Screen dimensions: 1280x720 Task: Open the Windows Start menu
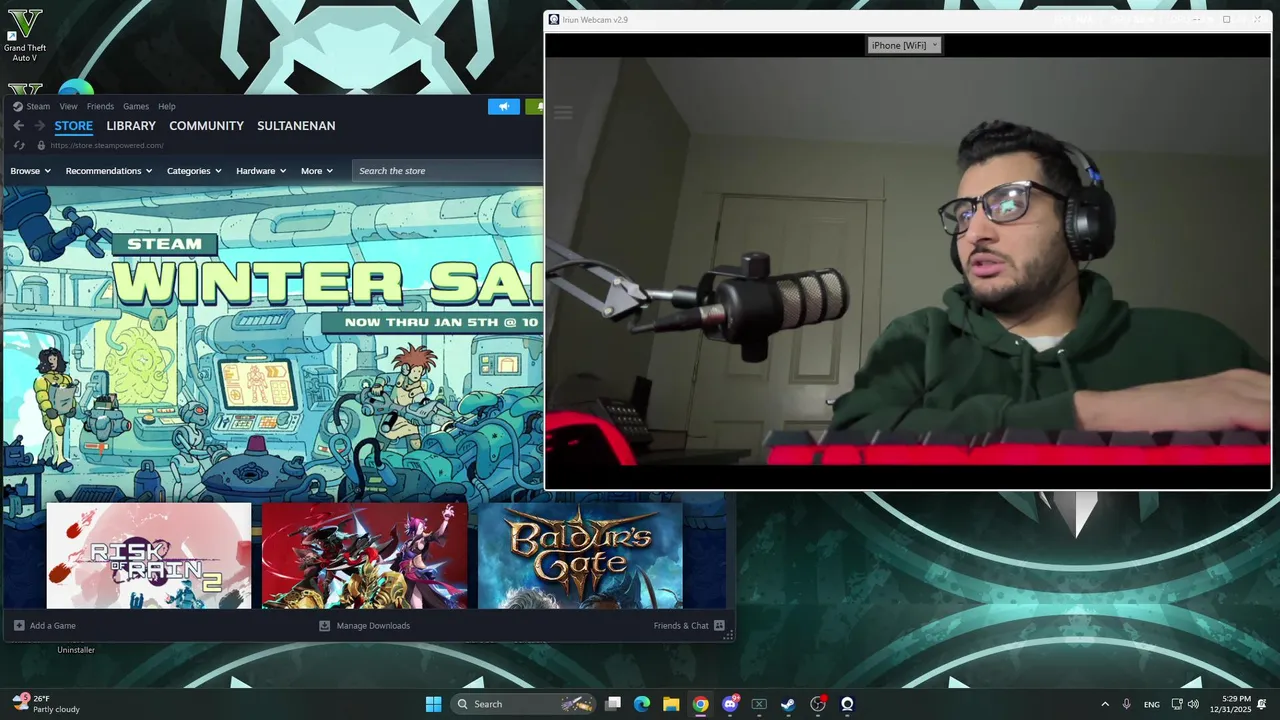click(433, 704)
